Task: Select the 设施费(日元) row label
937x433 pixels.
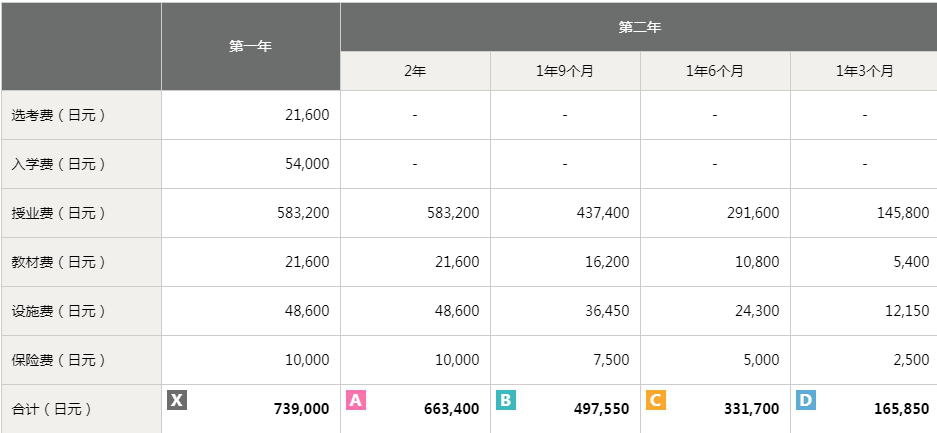Action: (58, 311)
